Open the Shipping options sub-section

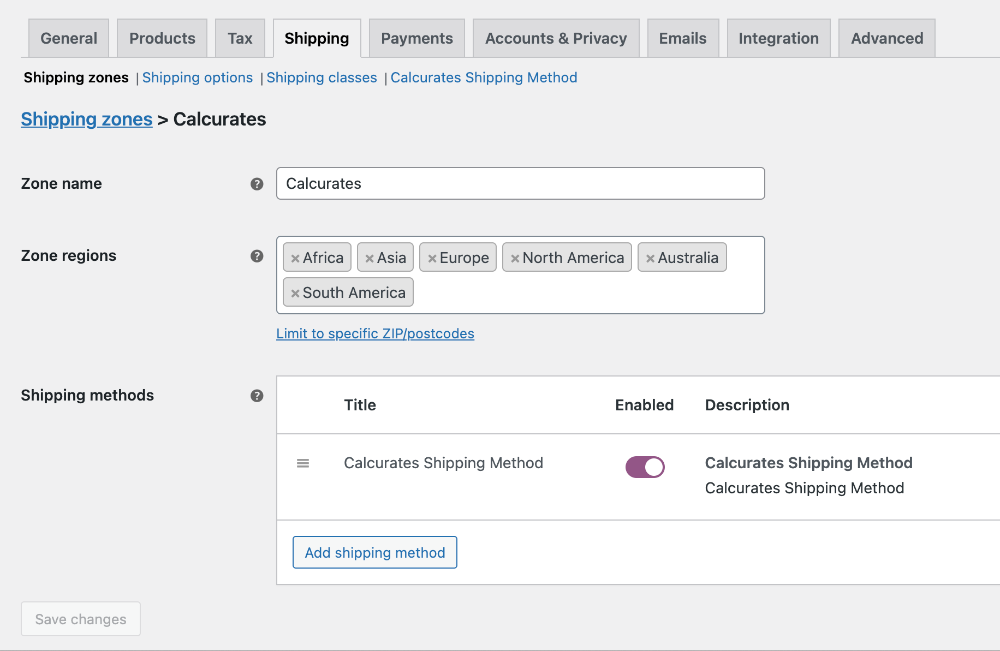198,78
